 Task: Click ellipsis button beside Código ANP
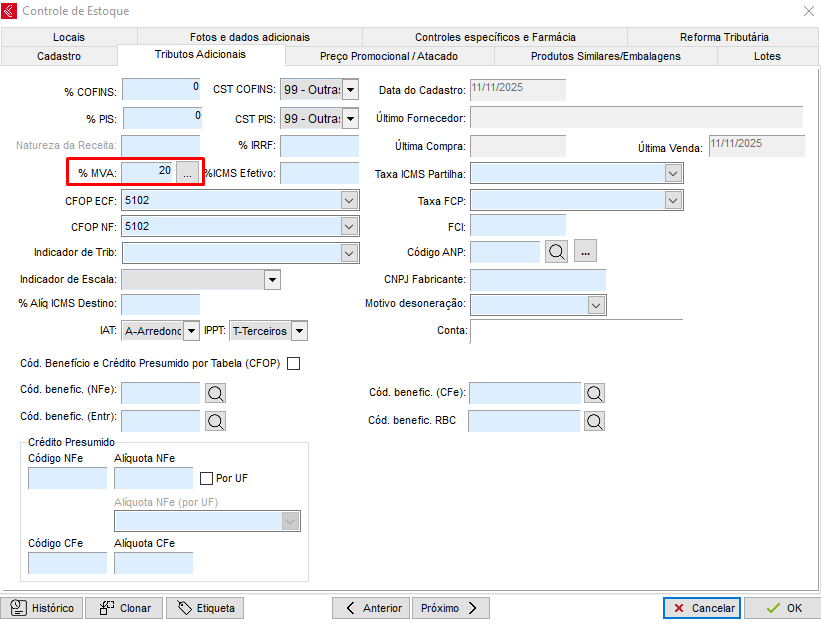click(586, 252)
